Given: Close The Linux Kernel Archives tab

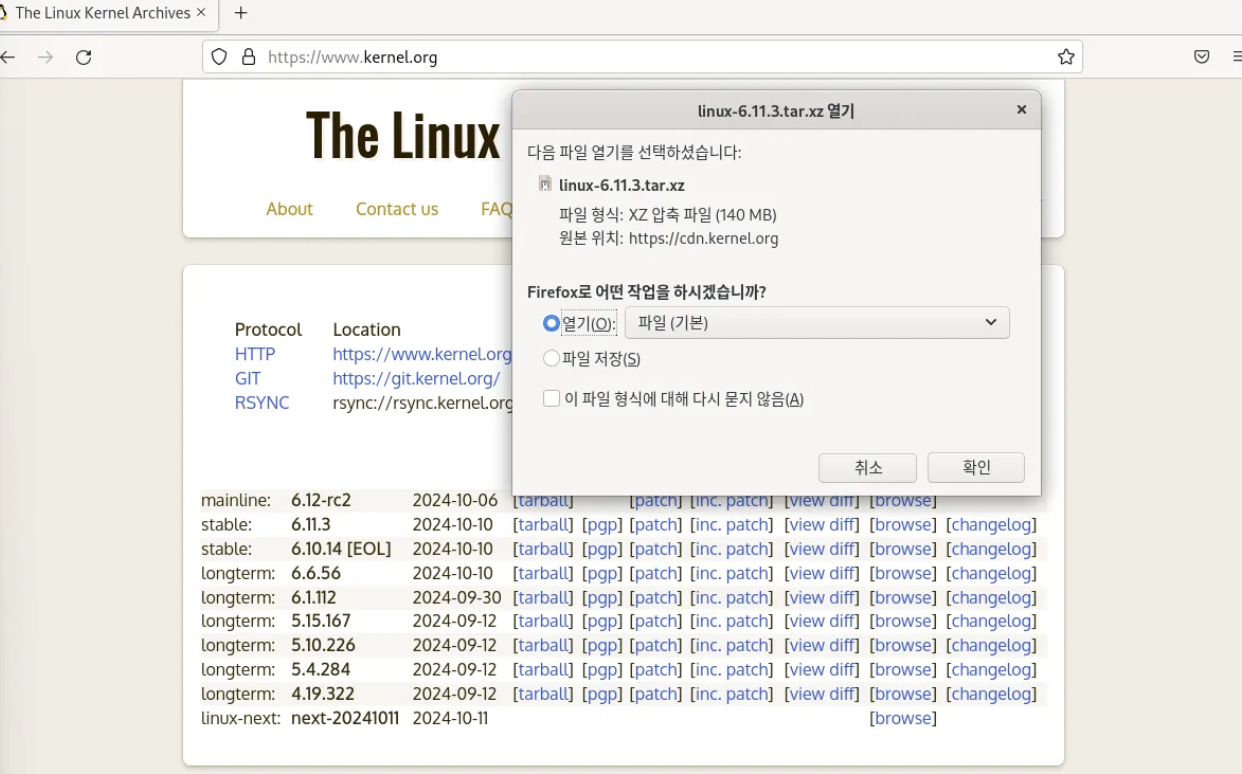Looking at the screenshot, I should coord(201,13).
